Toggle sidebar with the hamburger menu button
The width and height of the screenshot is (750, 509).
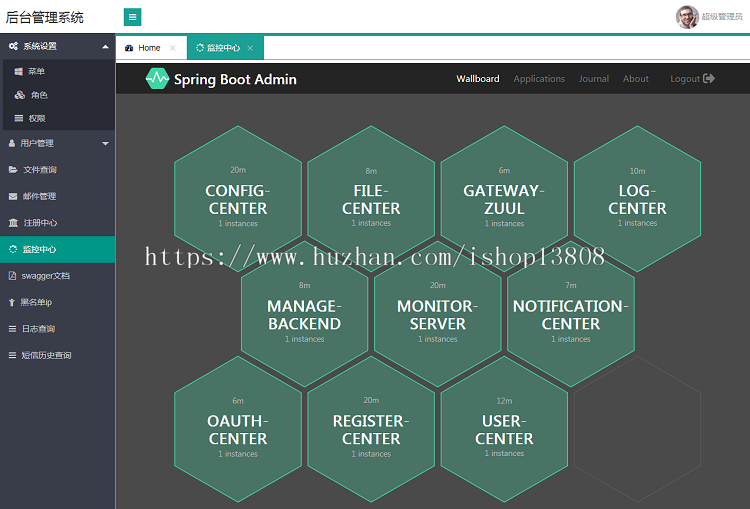(132, 17)
